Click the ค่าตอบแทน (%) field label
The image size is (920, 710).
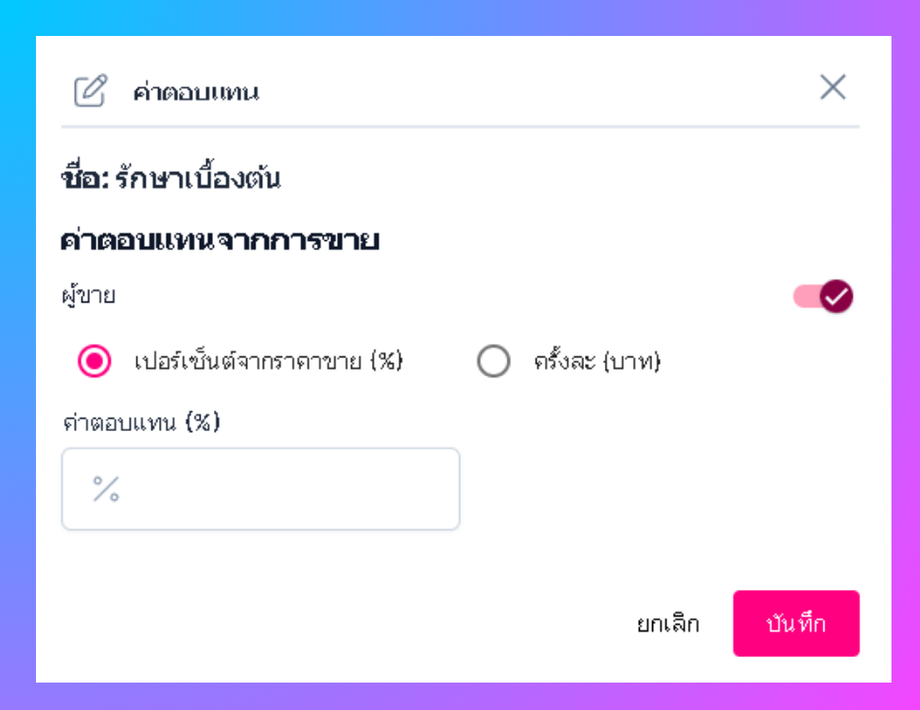(x=140, y=422)
